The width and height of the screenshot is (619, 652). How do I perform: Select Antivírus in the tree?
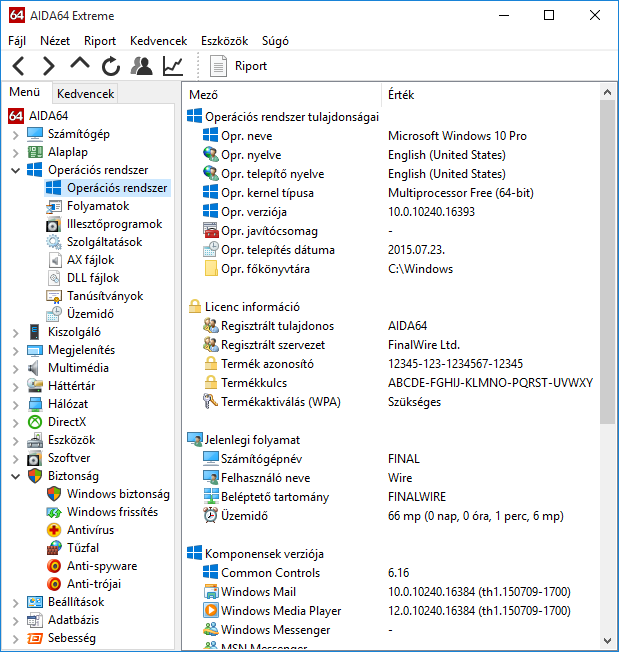click(x=92, y=530)
